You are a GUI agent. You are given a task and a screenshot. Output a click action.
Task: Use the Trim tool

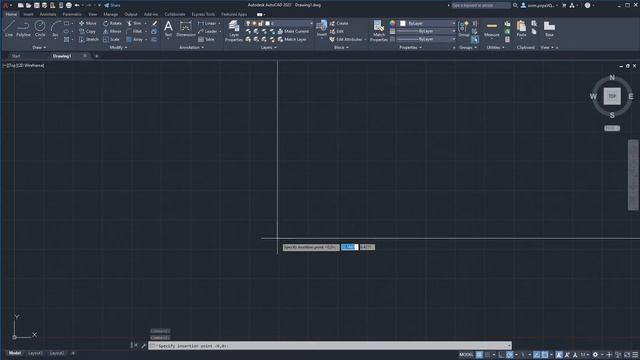(x=134, y=23)
